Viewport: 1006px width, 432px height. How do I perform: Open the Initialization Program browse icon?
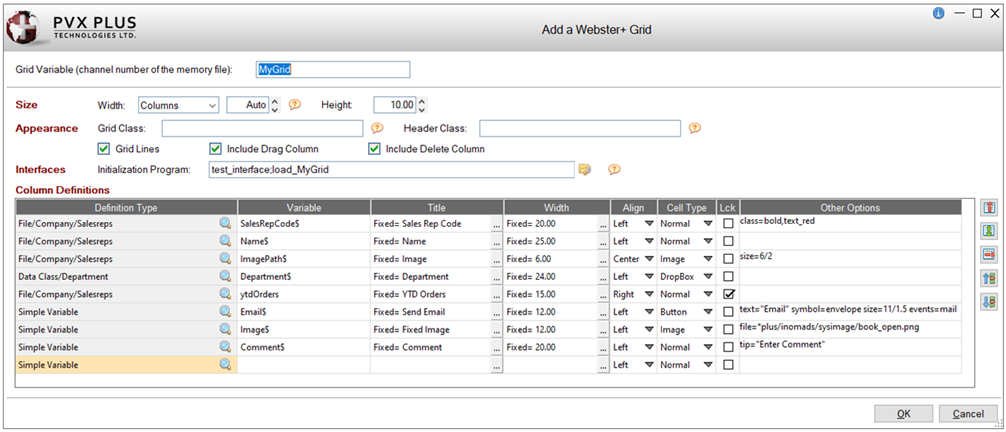point(586,169)
